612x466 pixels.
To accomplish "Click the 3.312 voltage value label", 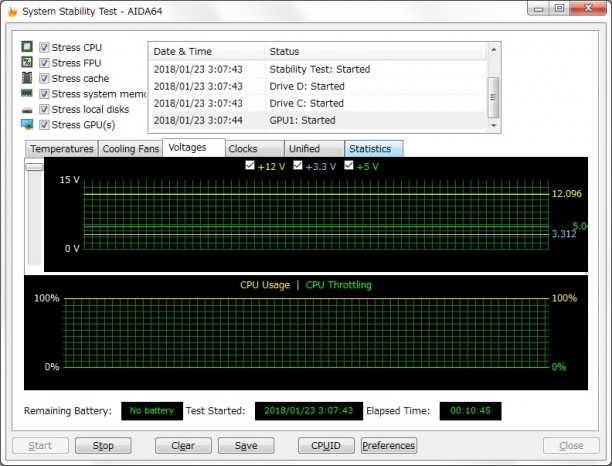I will pyautogui.click(x=564, y=234).
